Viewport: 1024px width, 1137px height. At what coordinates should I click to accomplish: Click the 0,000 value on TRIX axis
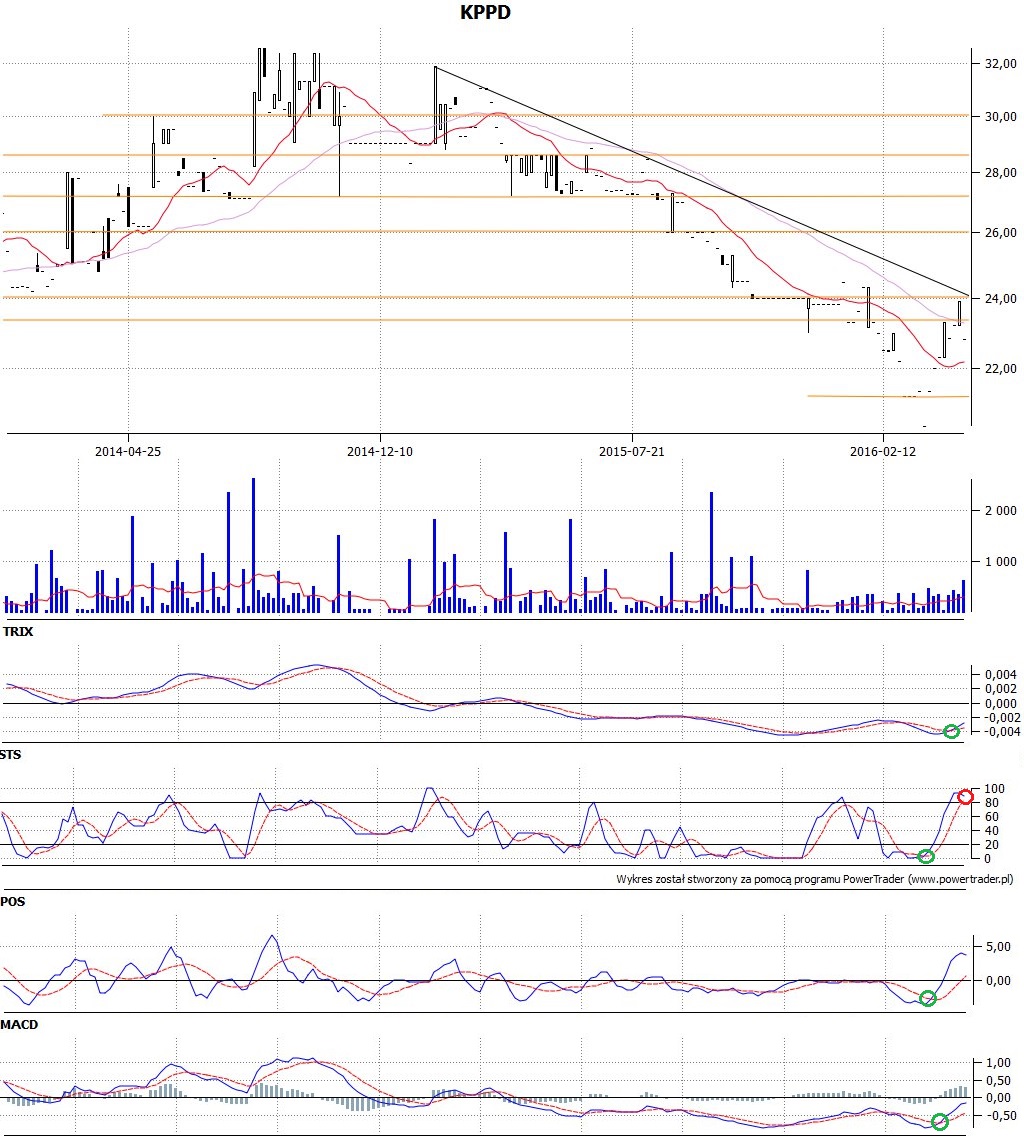(1001, 703)
